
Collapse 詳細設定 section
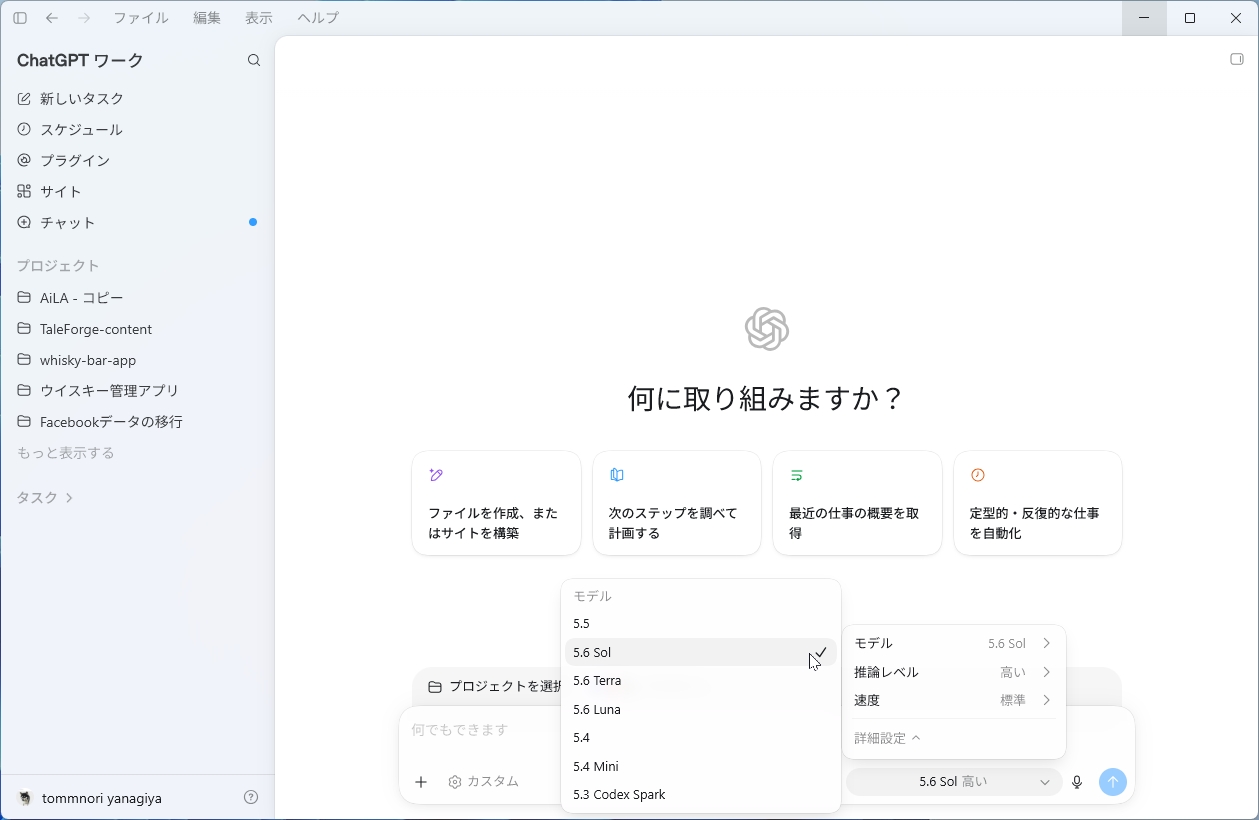tap(887, 738)
